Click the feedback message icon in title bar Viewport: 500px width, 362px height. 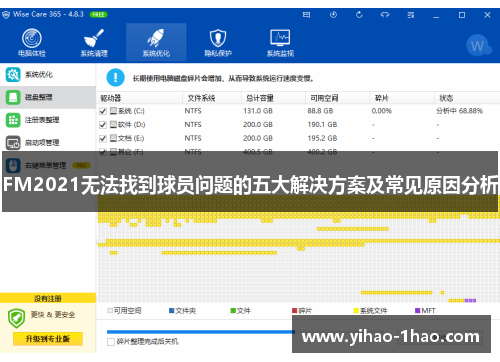306,15
